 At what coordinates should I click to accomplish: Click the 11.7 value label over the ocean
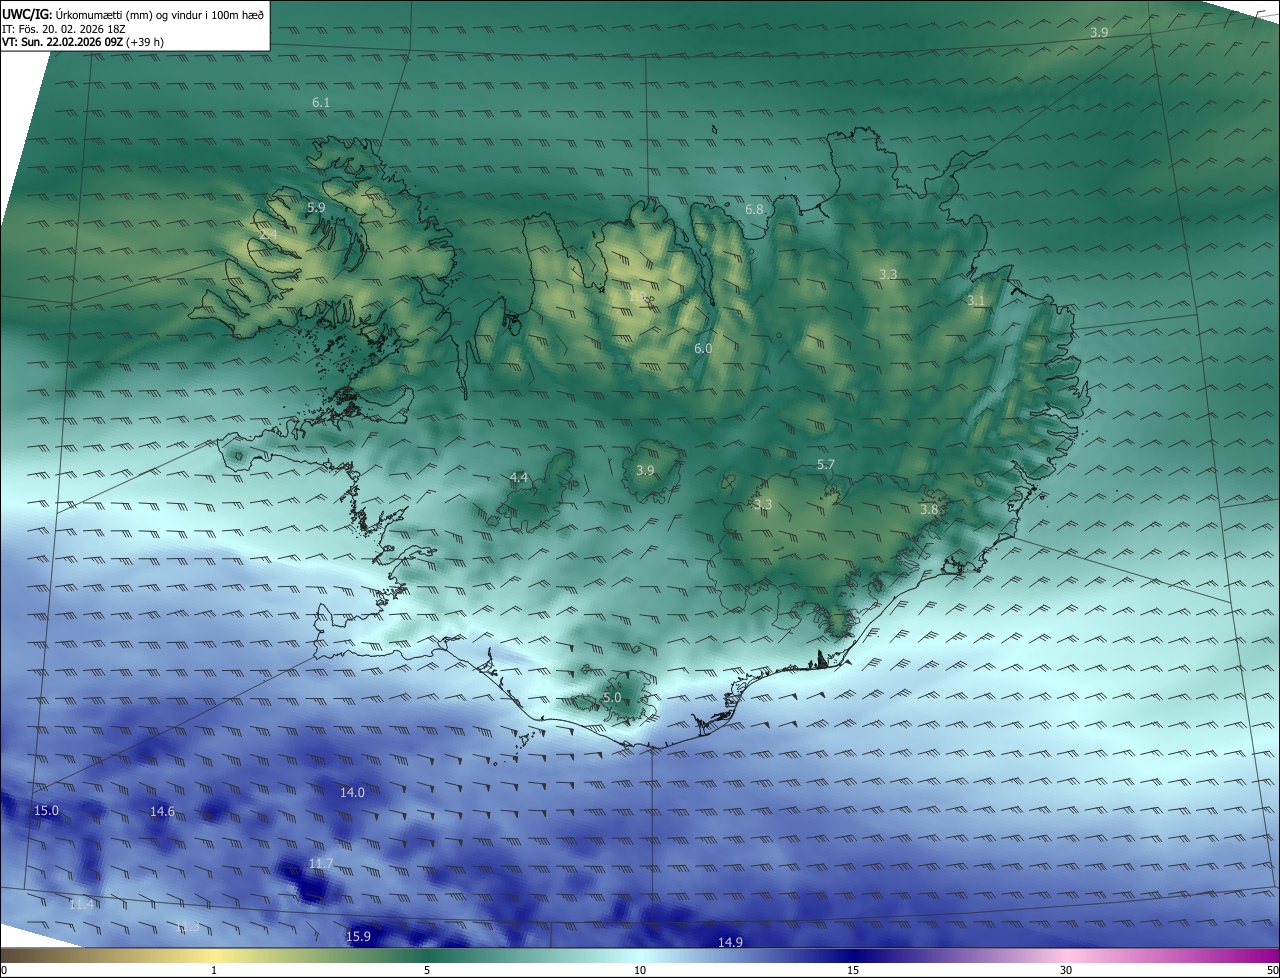coord(321,864)
